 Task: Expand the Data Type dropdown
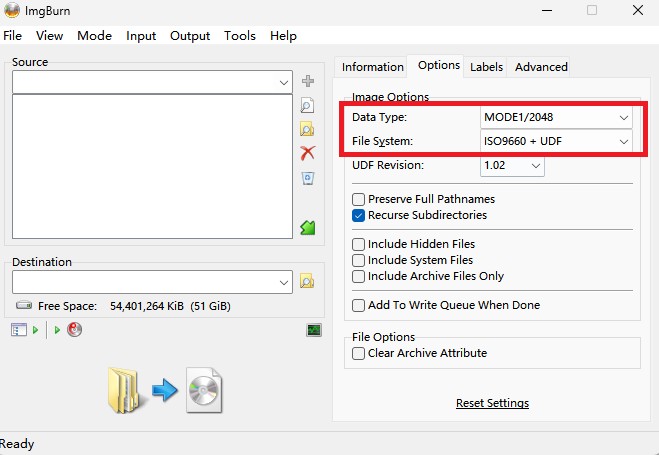tap(556, 117)
